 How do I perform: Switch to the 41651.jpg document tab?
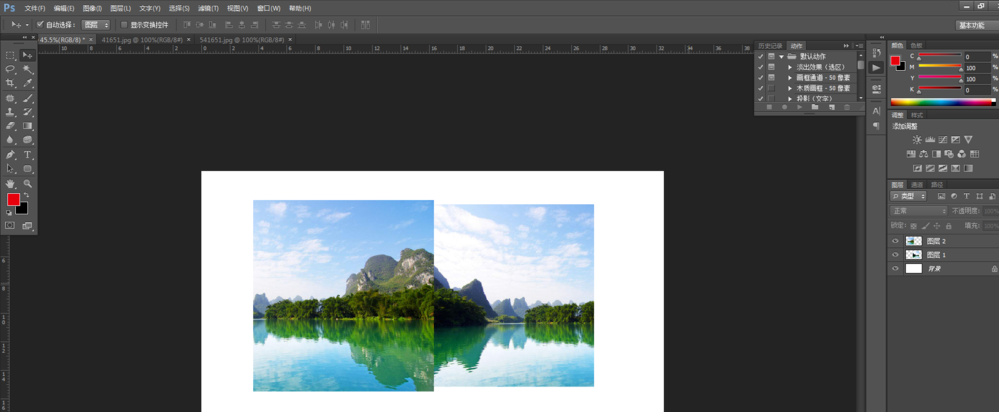coord(142,40)
